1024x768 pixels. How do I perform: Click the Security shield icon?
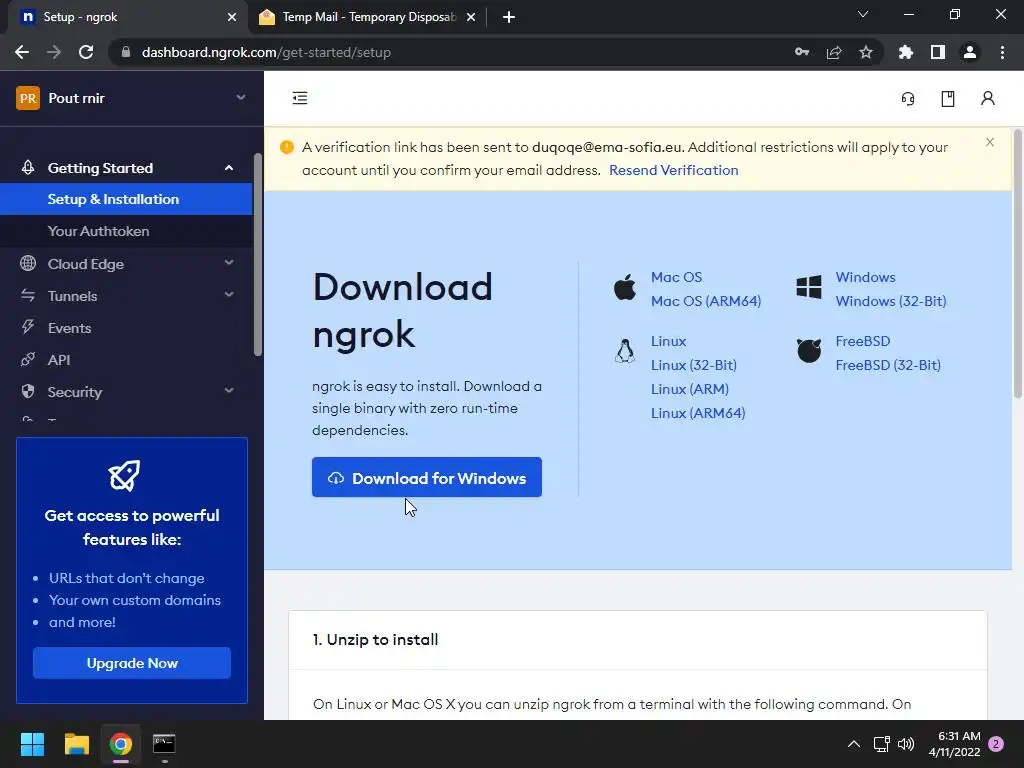(x=27, y=391)
